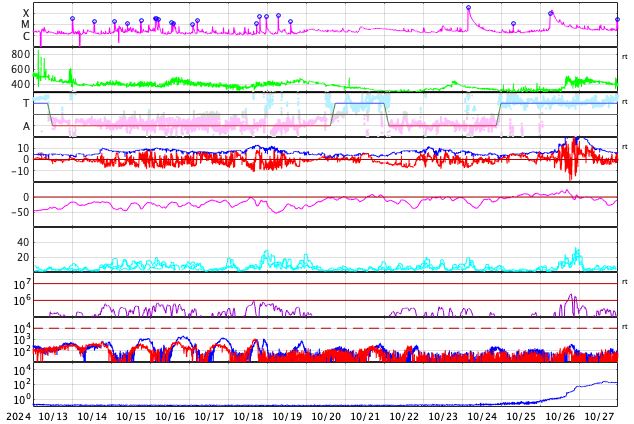
Task: Click the C flare class axis label
Action: point(26,36)
